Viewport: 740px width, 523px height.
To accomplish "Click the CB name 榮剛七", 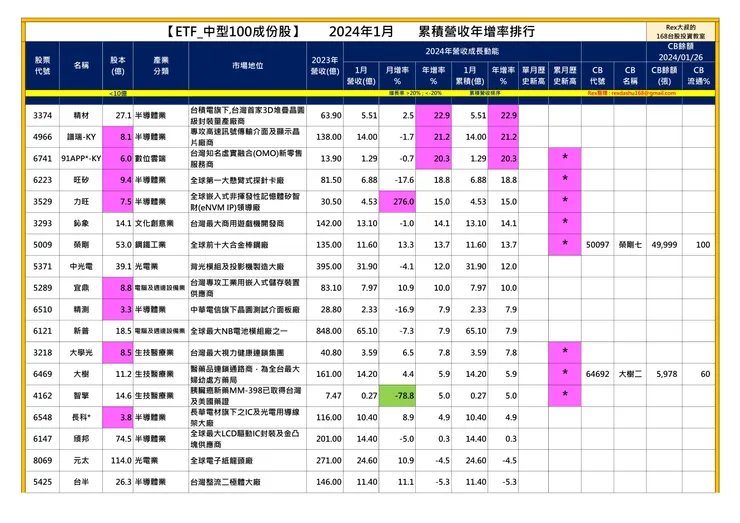I will click(630, 245).
